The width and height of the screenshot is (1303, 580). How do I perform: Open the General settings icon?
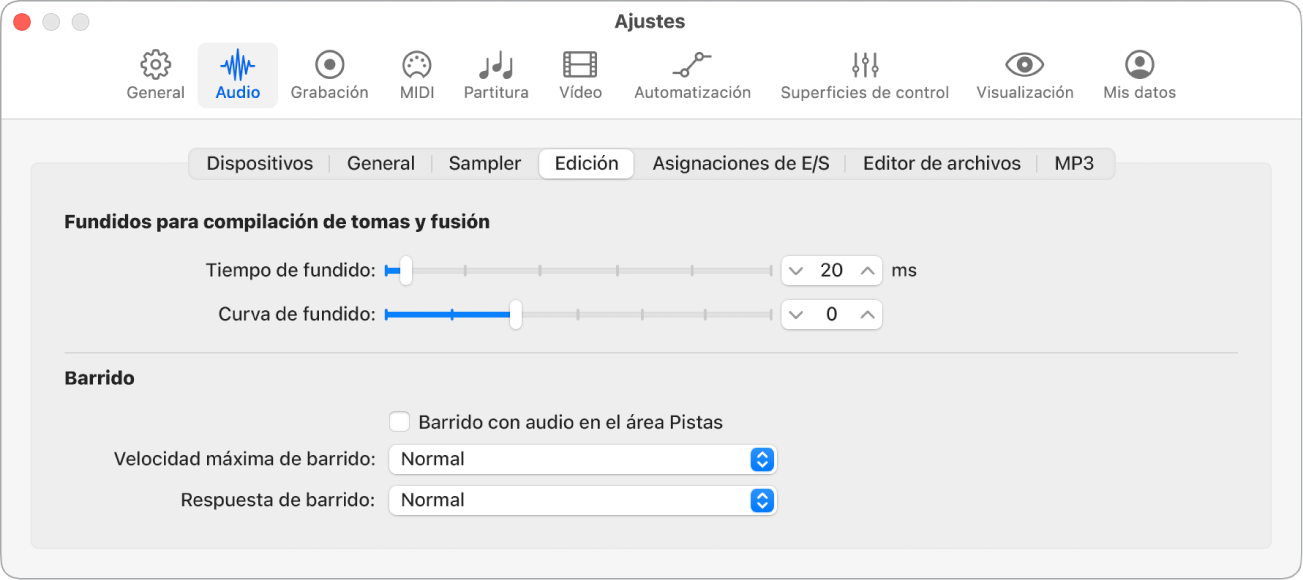154,73
